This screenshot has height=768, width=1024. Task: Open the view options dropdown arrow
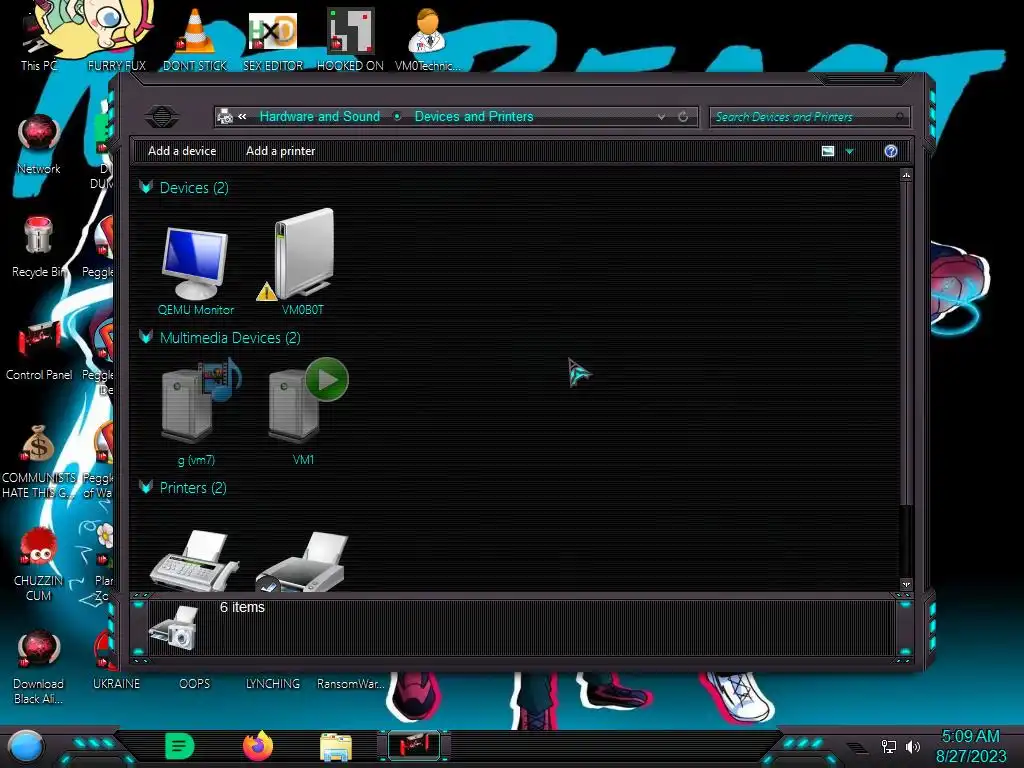tap(850, 152)
